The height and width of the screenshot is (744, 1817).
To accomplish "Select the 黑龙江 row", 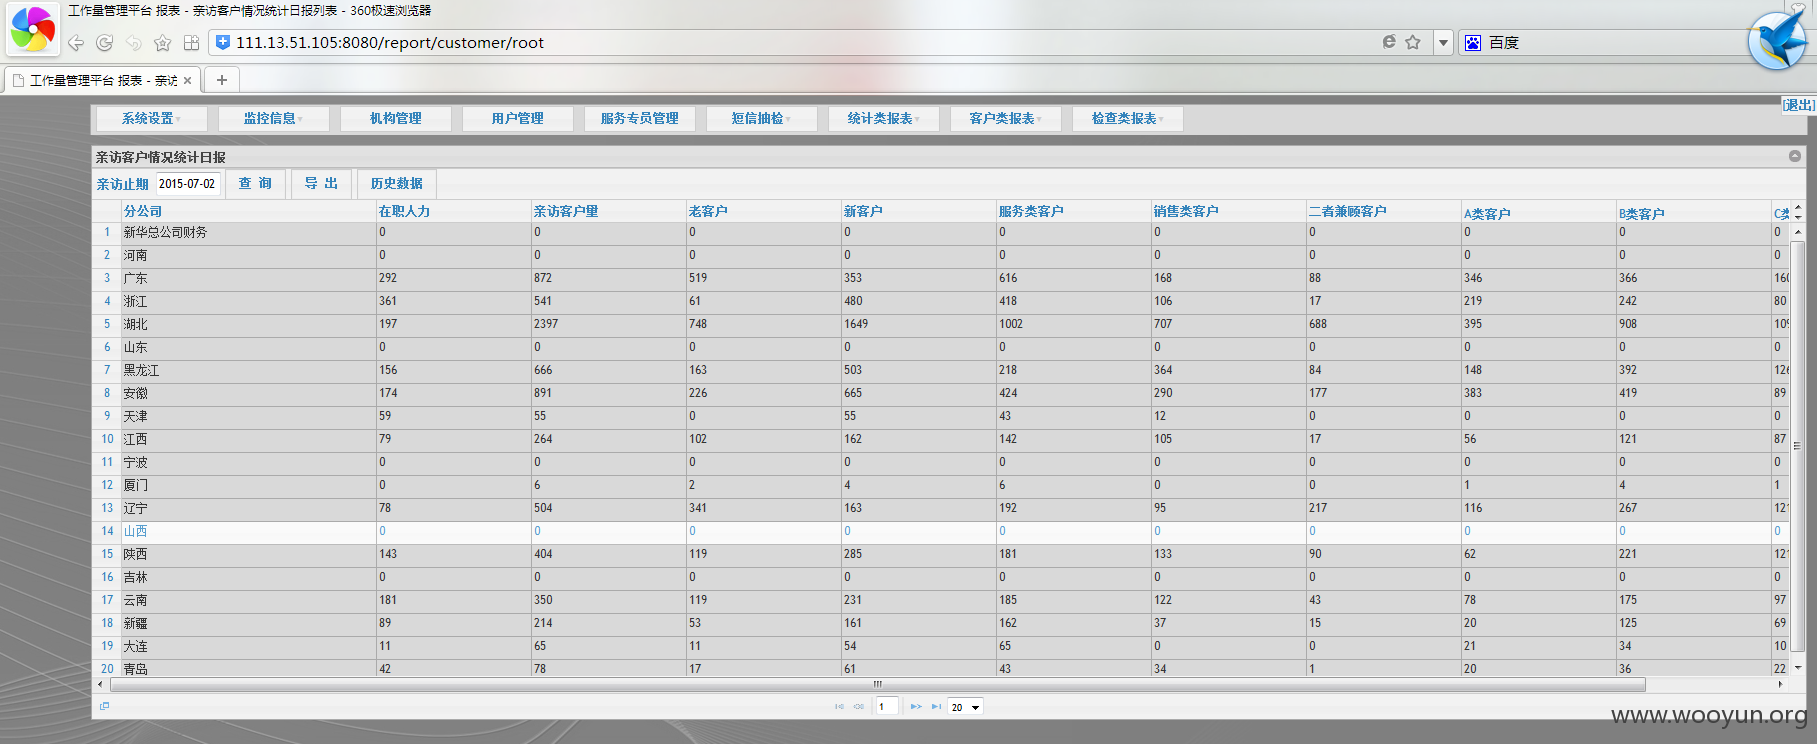I will click(940, 370).
